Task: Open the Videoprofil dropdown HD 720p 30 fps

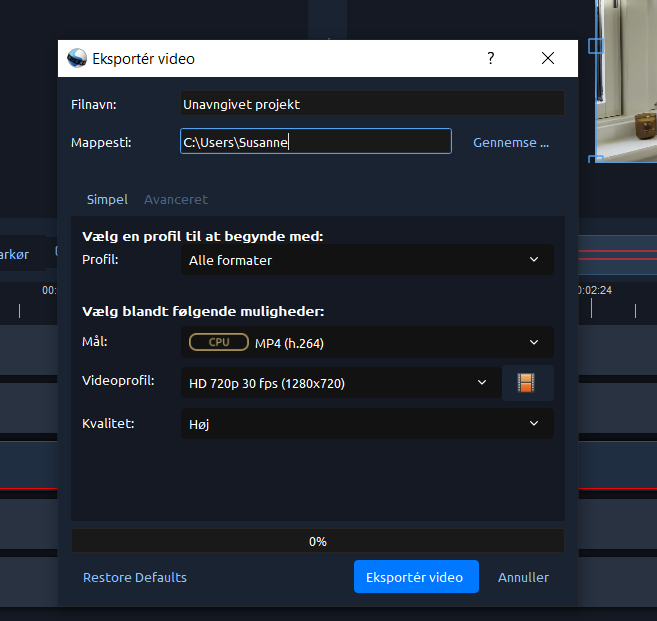Action: coord(340,383)
